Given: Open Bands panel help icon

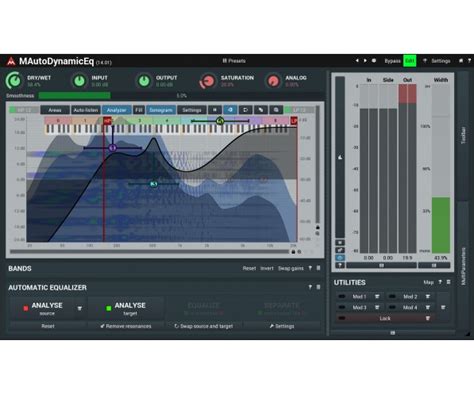Looking at the screenshot, I should [x=310, y=268].
